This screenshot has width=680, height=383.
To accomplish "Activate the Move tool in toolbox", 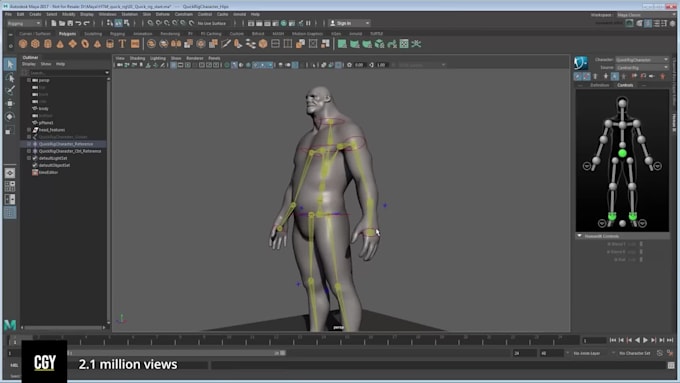I will [10, 103].
